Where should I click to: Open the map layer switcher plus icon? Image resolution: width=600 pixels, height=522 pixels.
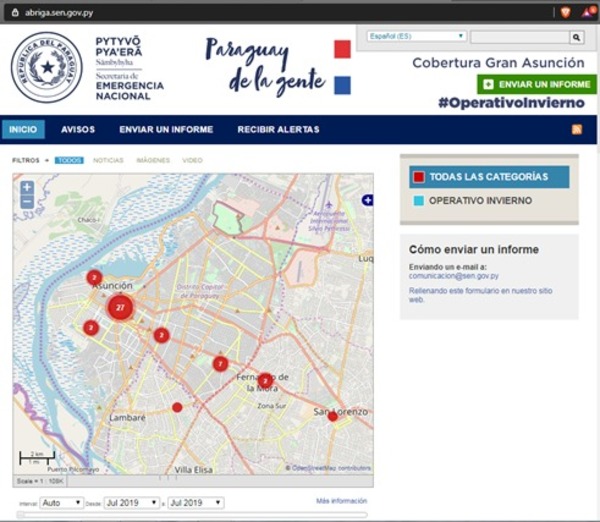[x=367, y=200]
